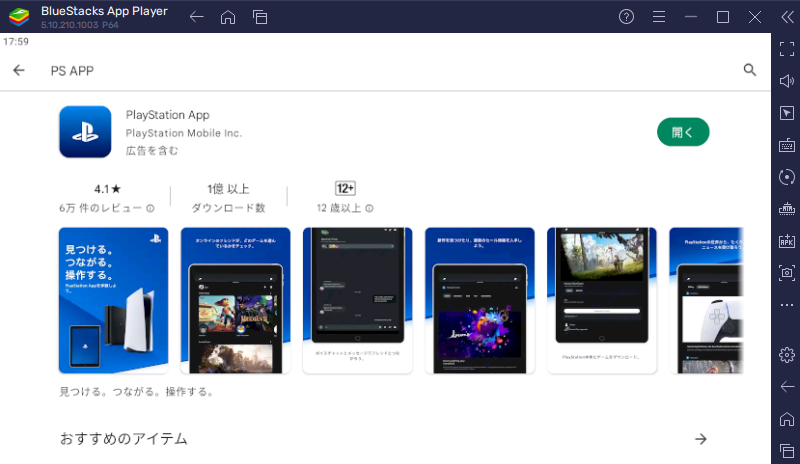Open the recent apps view in the title bar
The image size is (800, 464).
[260, 17]
